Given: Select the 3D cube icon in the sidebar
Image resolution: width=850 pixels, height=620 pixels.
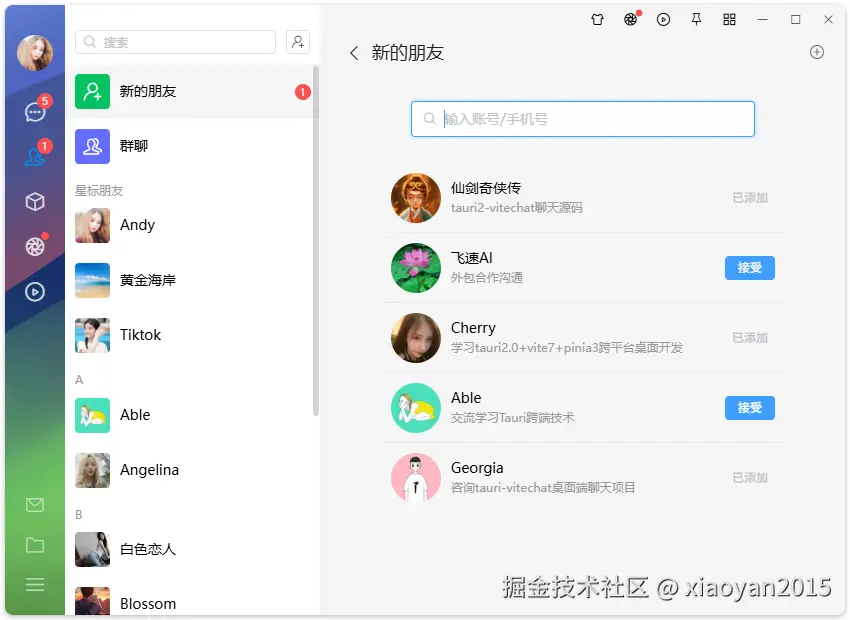Looking at the screenshot, I should coord(35,201).
